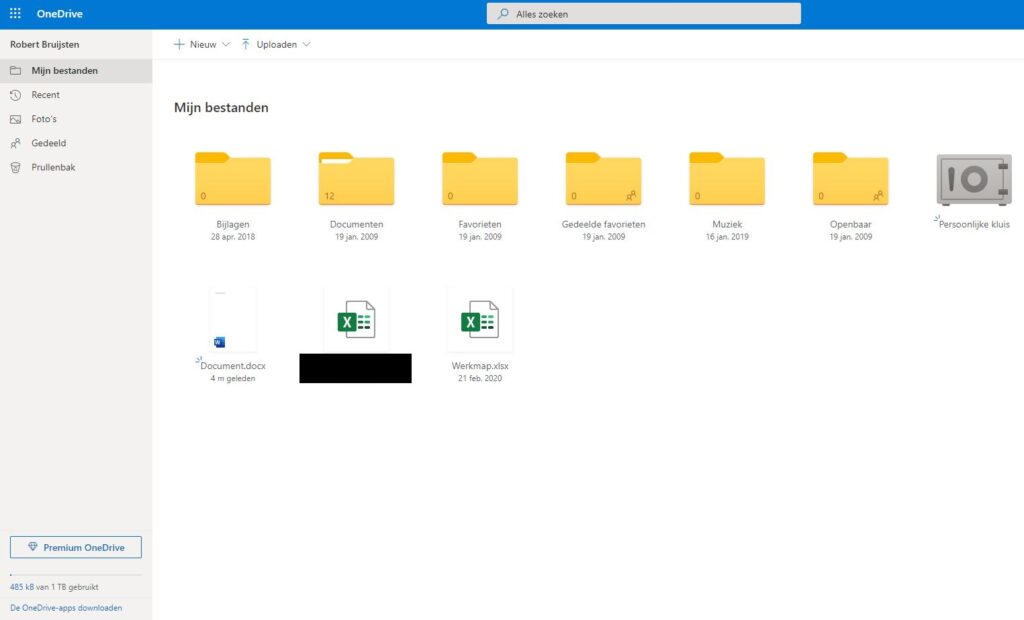Open Foto's in the sidebar
Viewport: 1024px width, 620px height.
(x=44, y=119)
